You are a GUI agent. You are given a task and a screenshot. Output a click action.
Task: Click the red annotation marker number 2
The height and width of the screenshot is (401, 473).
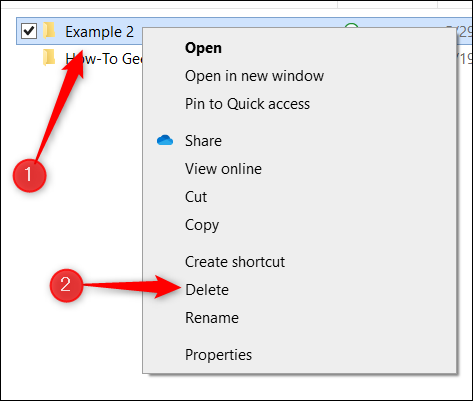[66, 285]
